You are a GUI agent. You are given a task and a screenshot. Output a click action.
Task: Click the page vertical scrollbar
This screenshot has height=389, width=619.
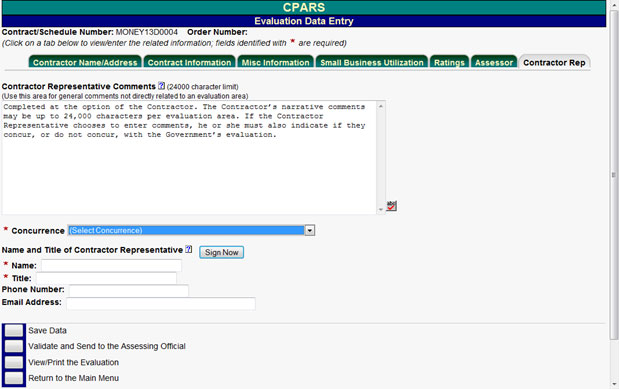pos(613,175)
